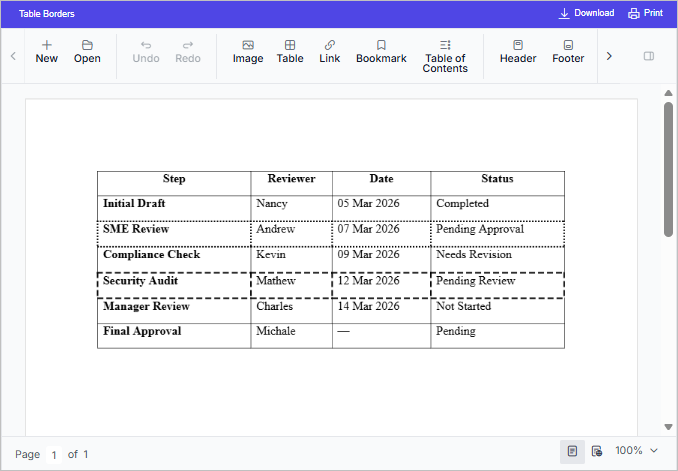Switch to web layout view icon
Screen dimensions: 678x471
[597, 451]
